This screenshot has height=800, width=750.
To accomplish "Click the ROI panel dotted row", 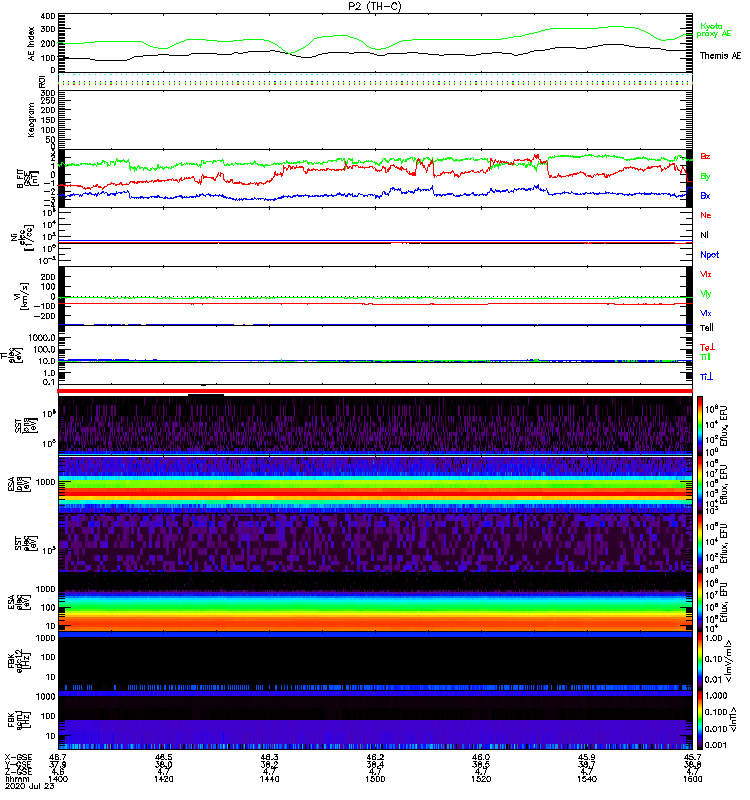I will click(x=375, y=83).
